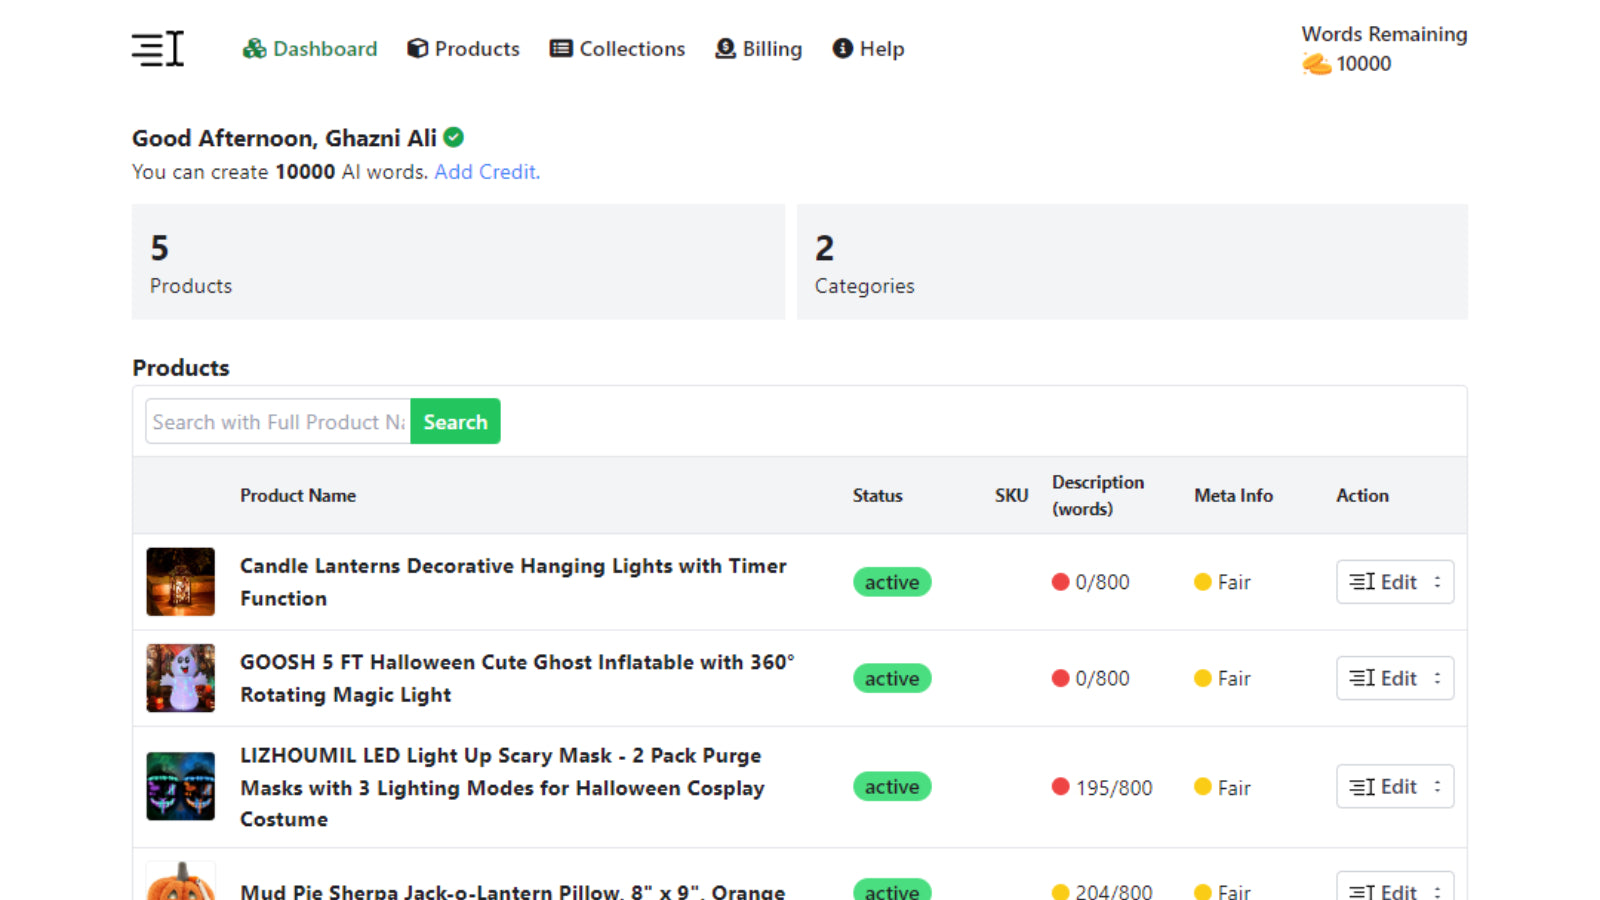Click the red description dot for LIZHOUMIL masks
This screenshot has width=1600, height=900.
pyautogui.click(x=1061, y=787)
